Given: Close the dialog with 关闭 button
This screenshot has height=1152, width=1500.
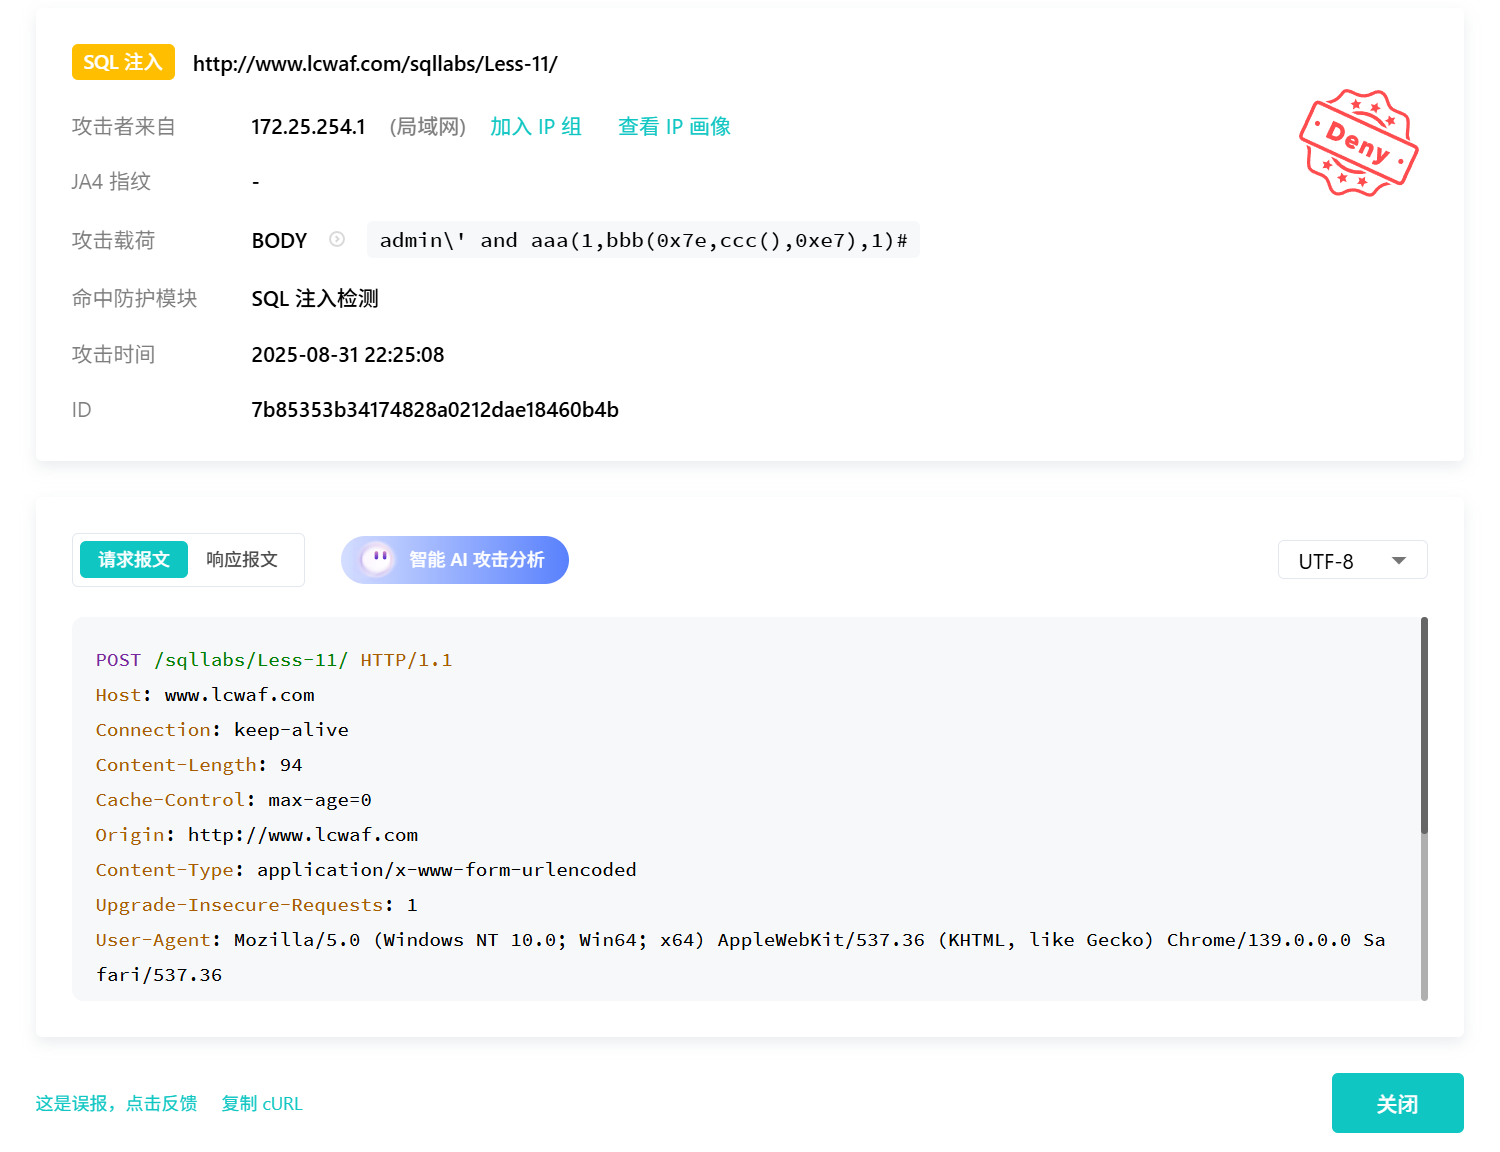Looking at the screenshot, I should [1397, 1103].
